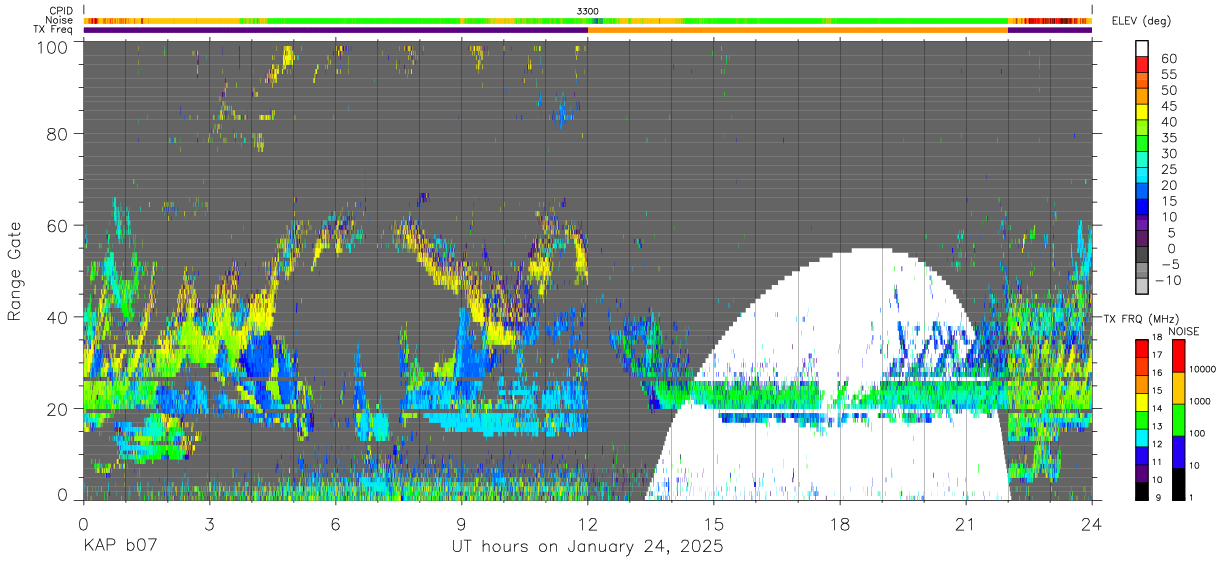
Task: Click the 21 tick on UT hours axis
Action: pos(966,524)
